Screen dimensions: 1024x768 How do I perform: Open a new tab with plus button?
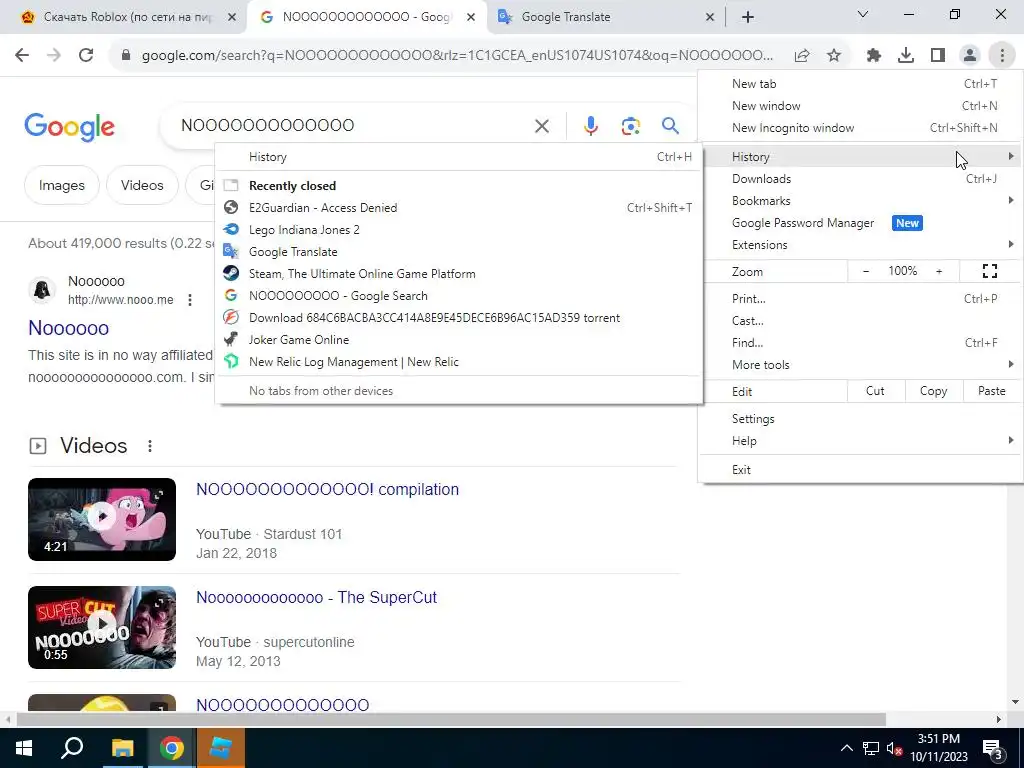[x=748, y=17]
